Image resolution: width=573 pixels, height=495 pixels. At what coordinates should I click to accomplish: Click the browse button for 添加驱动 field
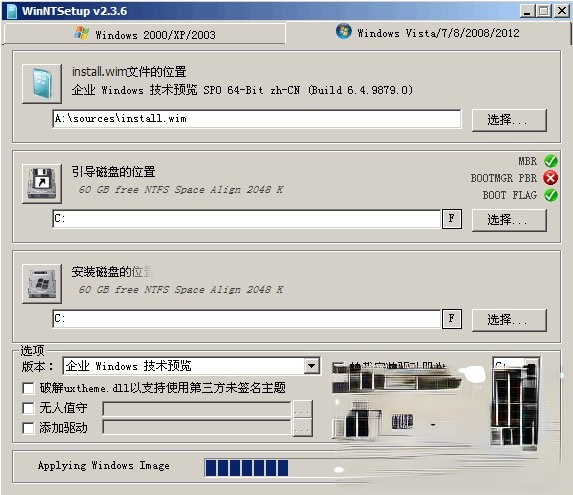click(x=303, y=427)
